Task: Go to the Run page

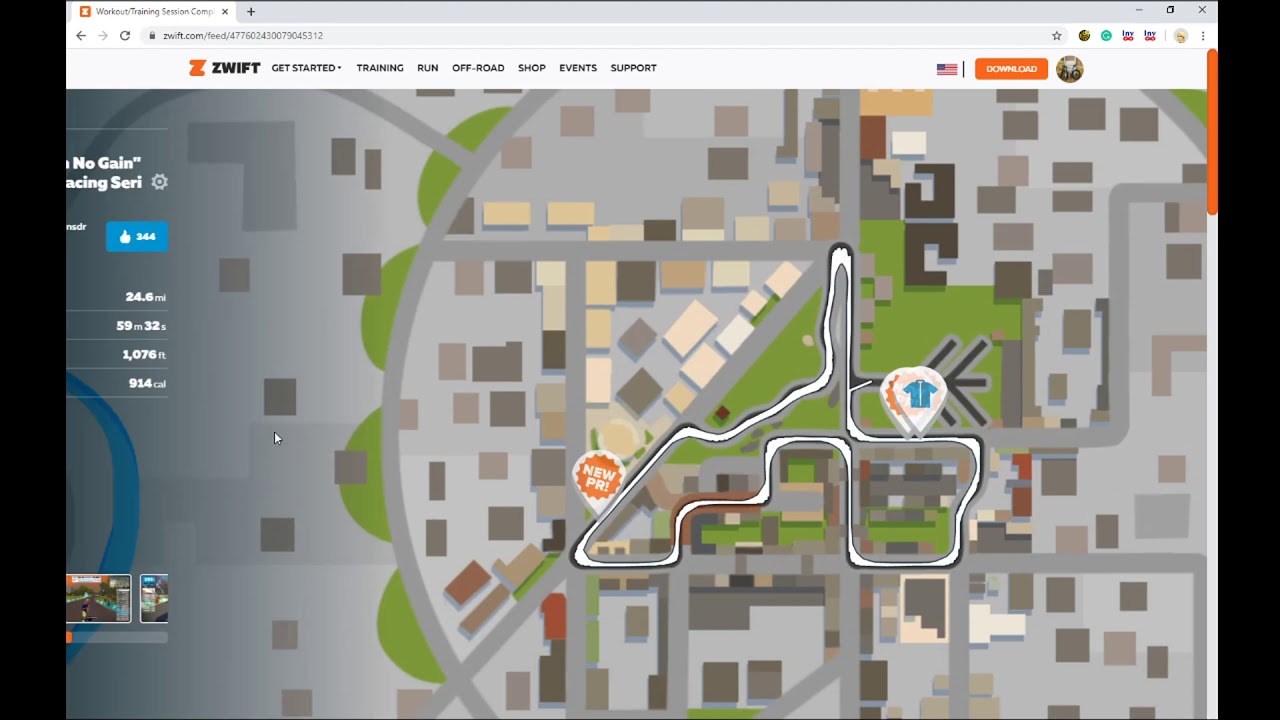Action: click(x=428, y=68)
